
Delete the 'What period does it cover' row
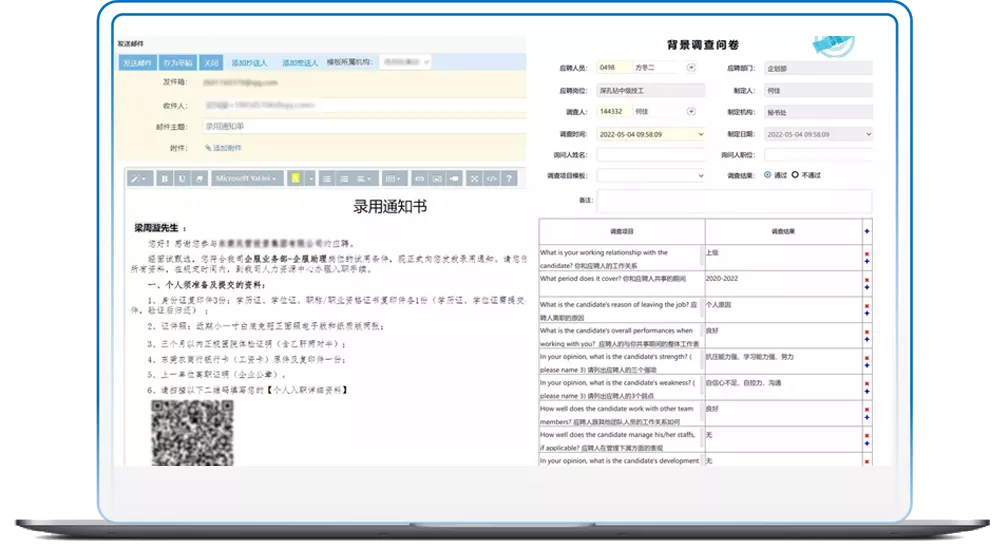click(867, 280)
